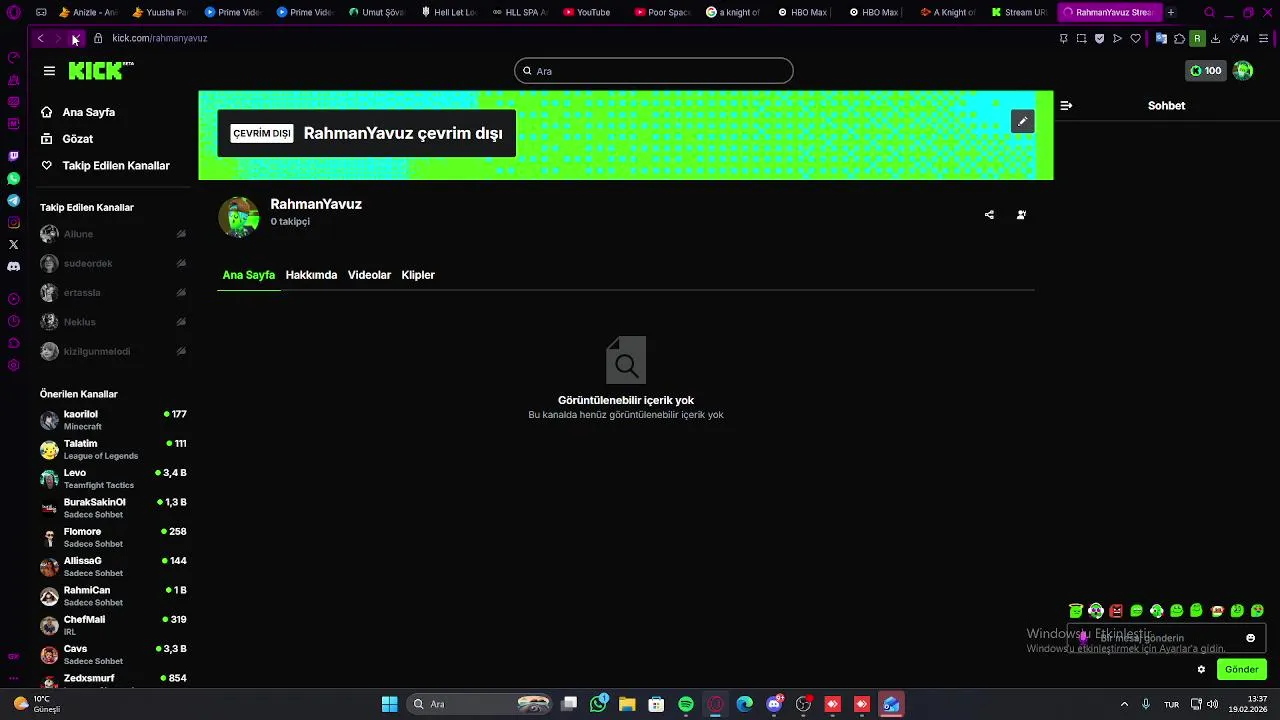This screenshot has height=720, width=1280.
Task: Open the browser downloads icon
Action: point(1215,38)
